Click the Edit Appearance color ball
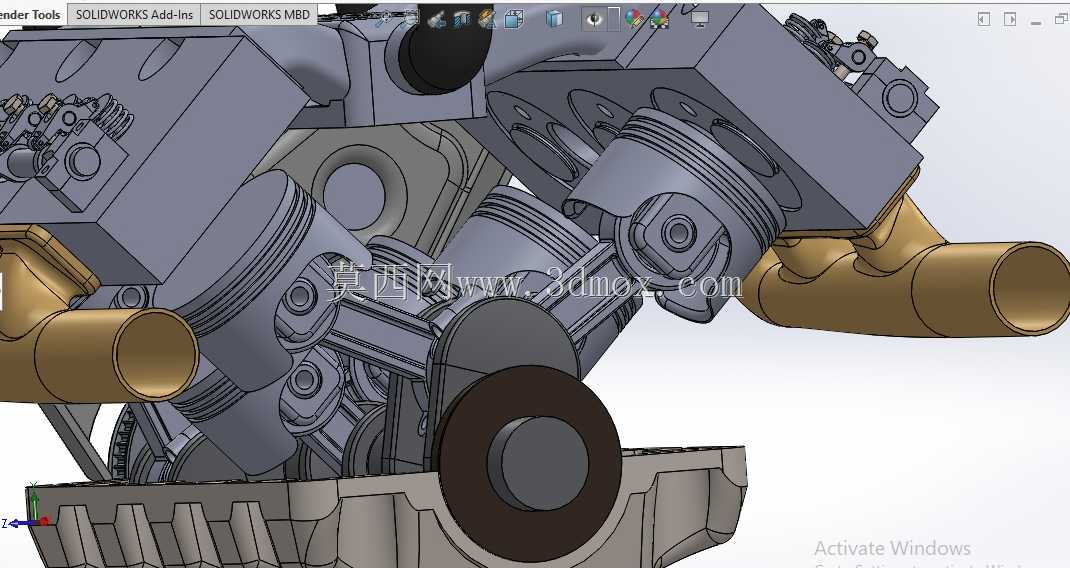 634,18
